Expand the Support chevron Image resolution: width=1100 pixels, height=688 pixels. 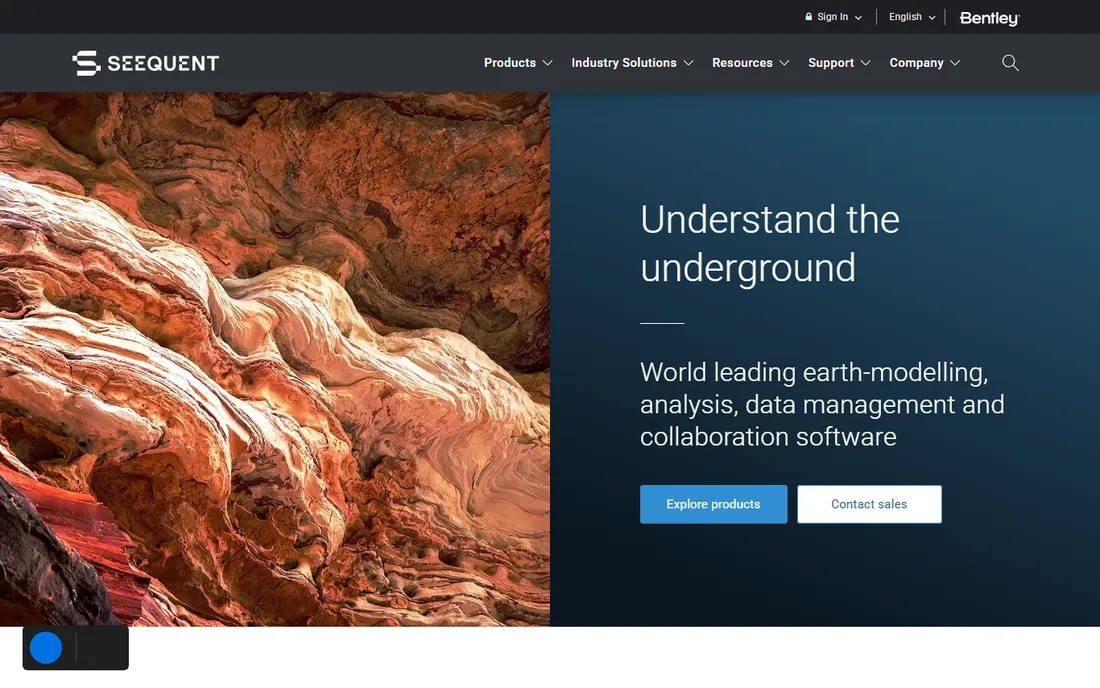(866, 63)
